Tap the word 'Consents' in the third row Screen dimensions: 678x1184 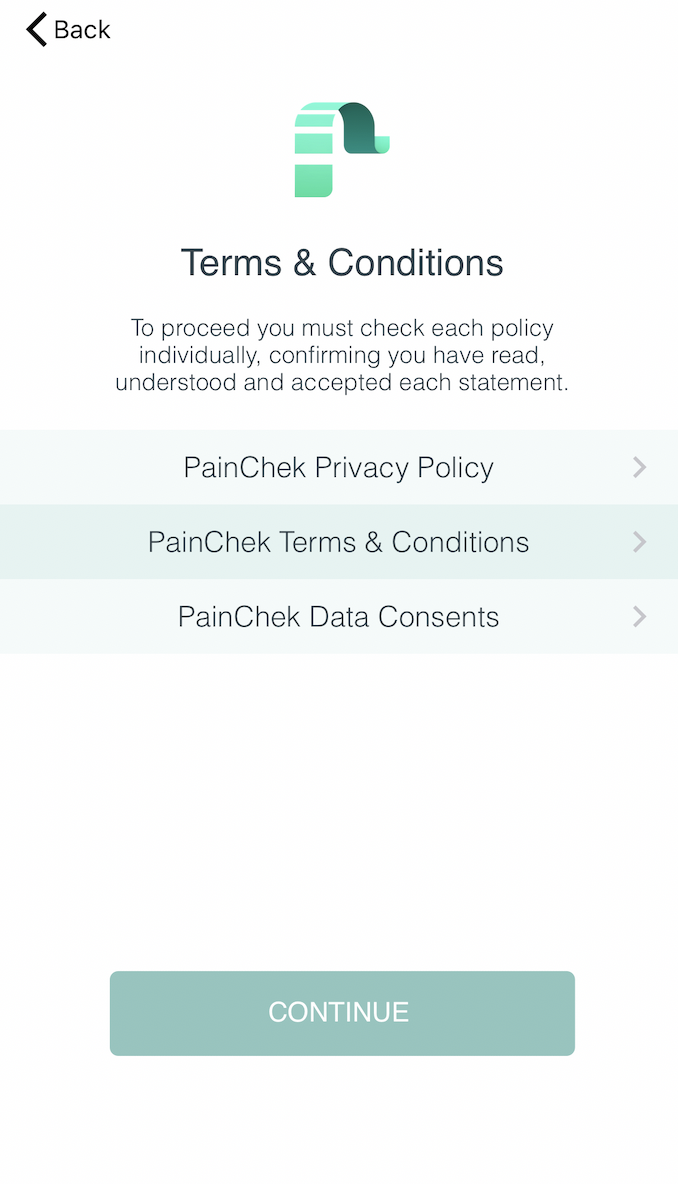439,617
